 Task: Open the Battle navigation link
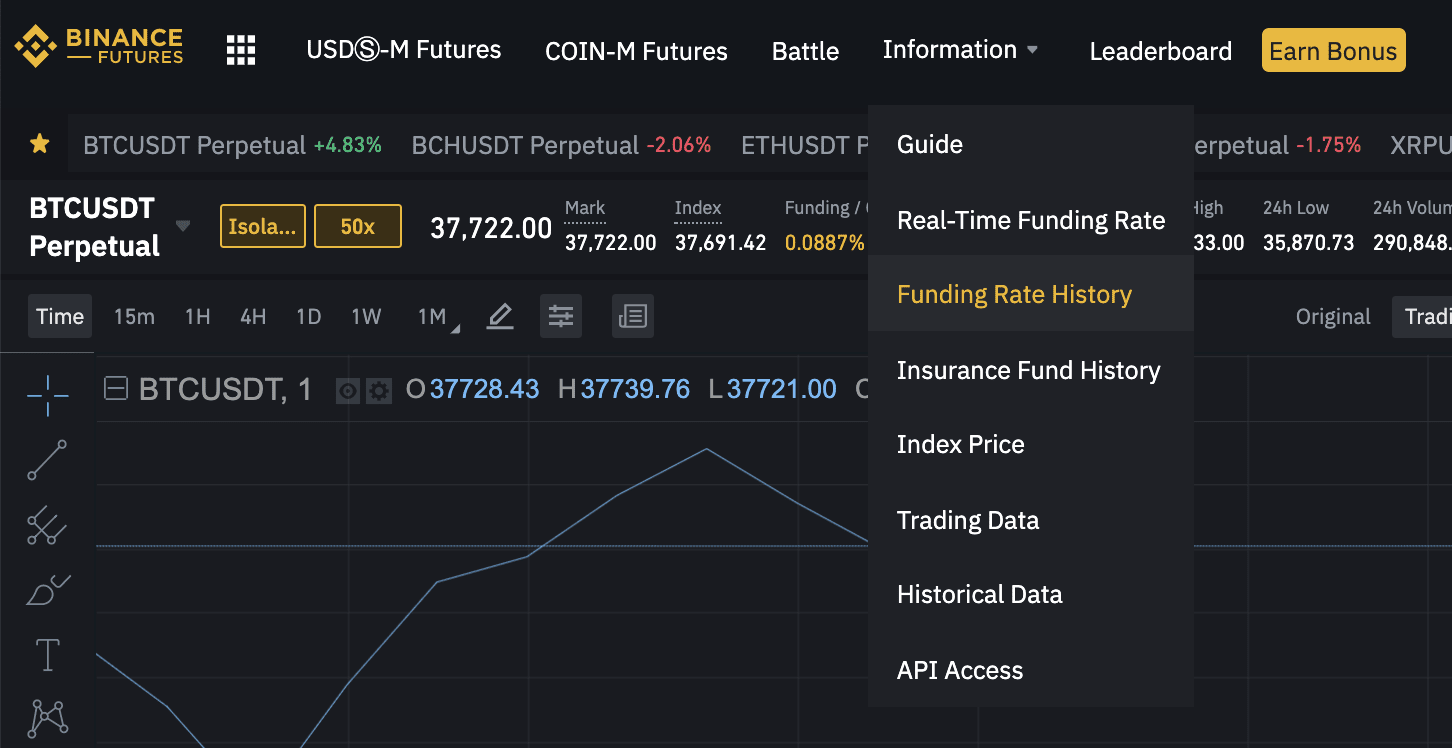click(805, 51)
